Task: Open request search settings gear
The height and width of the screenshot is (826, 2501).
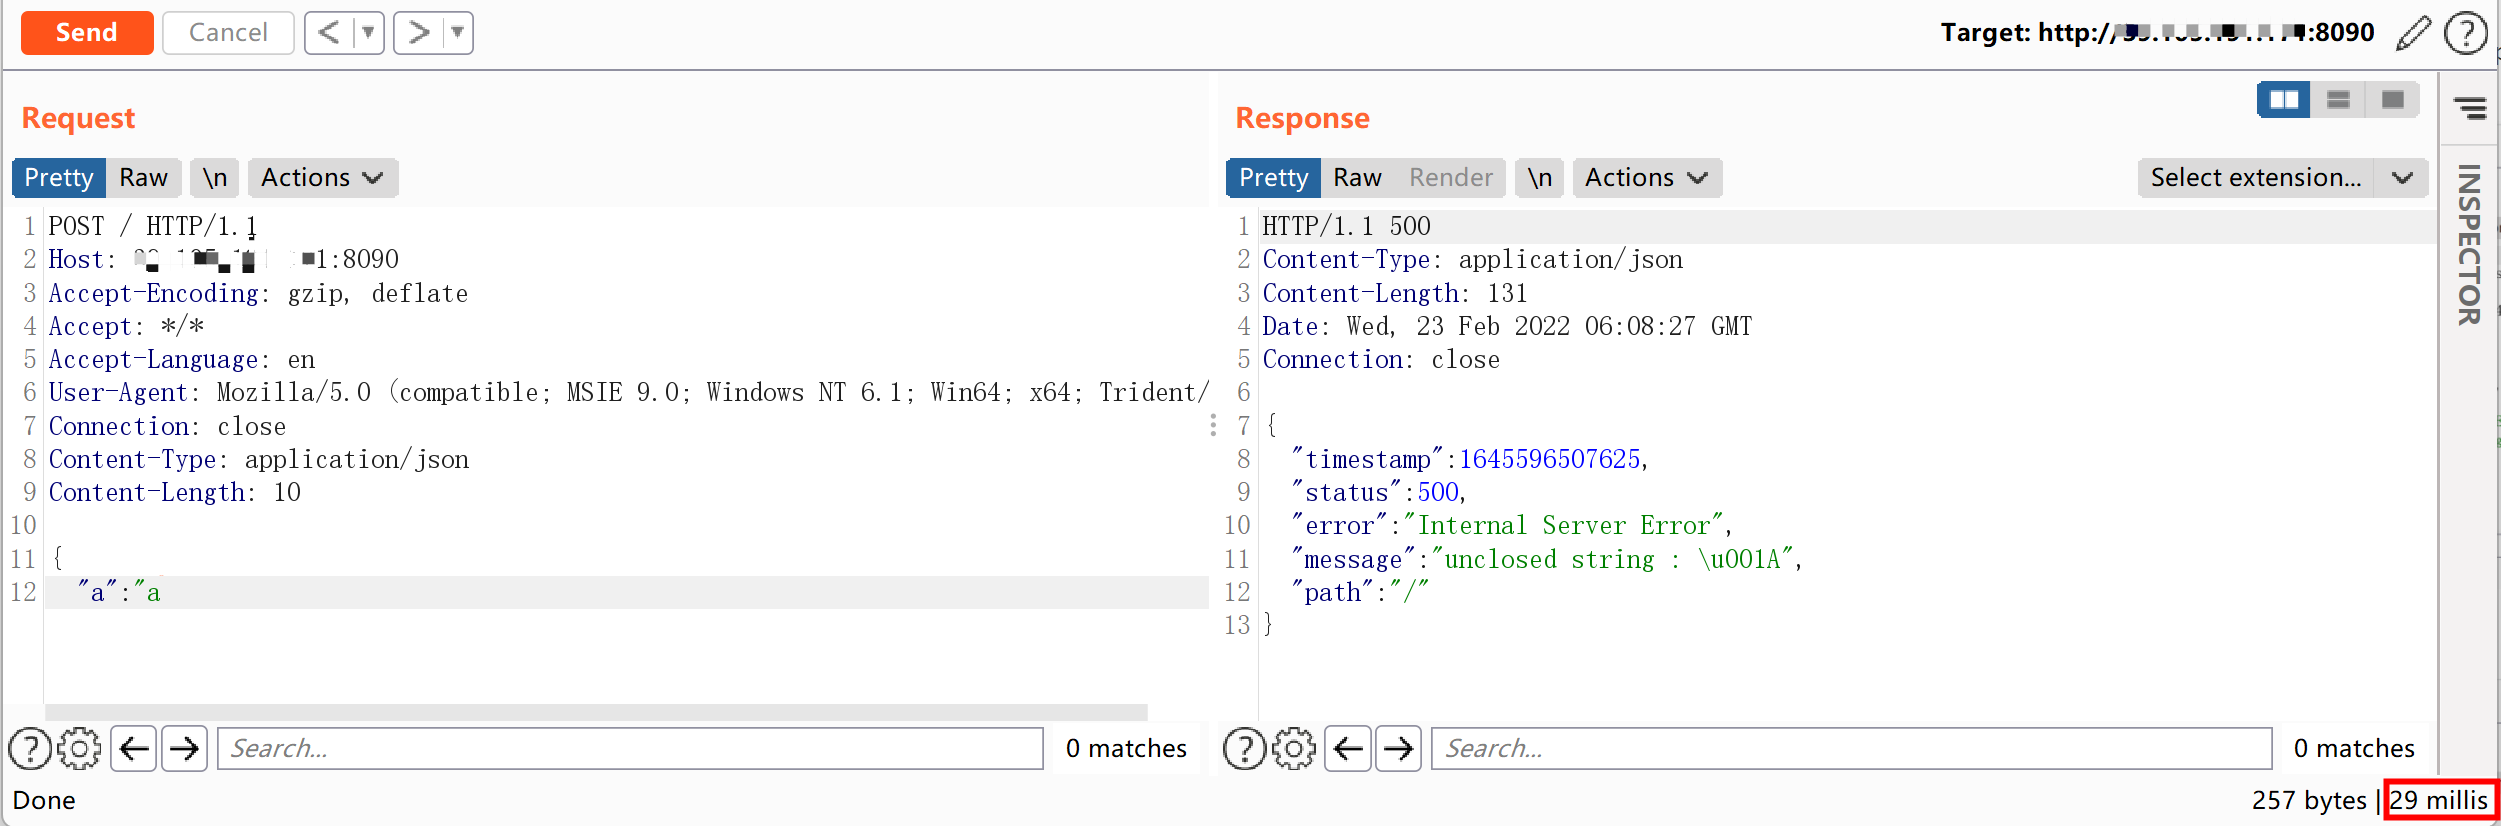Action: click(x=79, y=748)
